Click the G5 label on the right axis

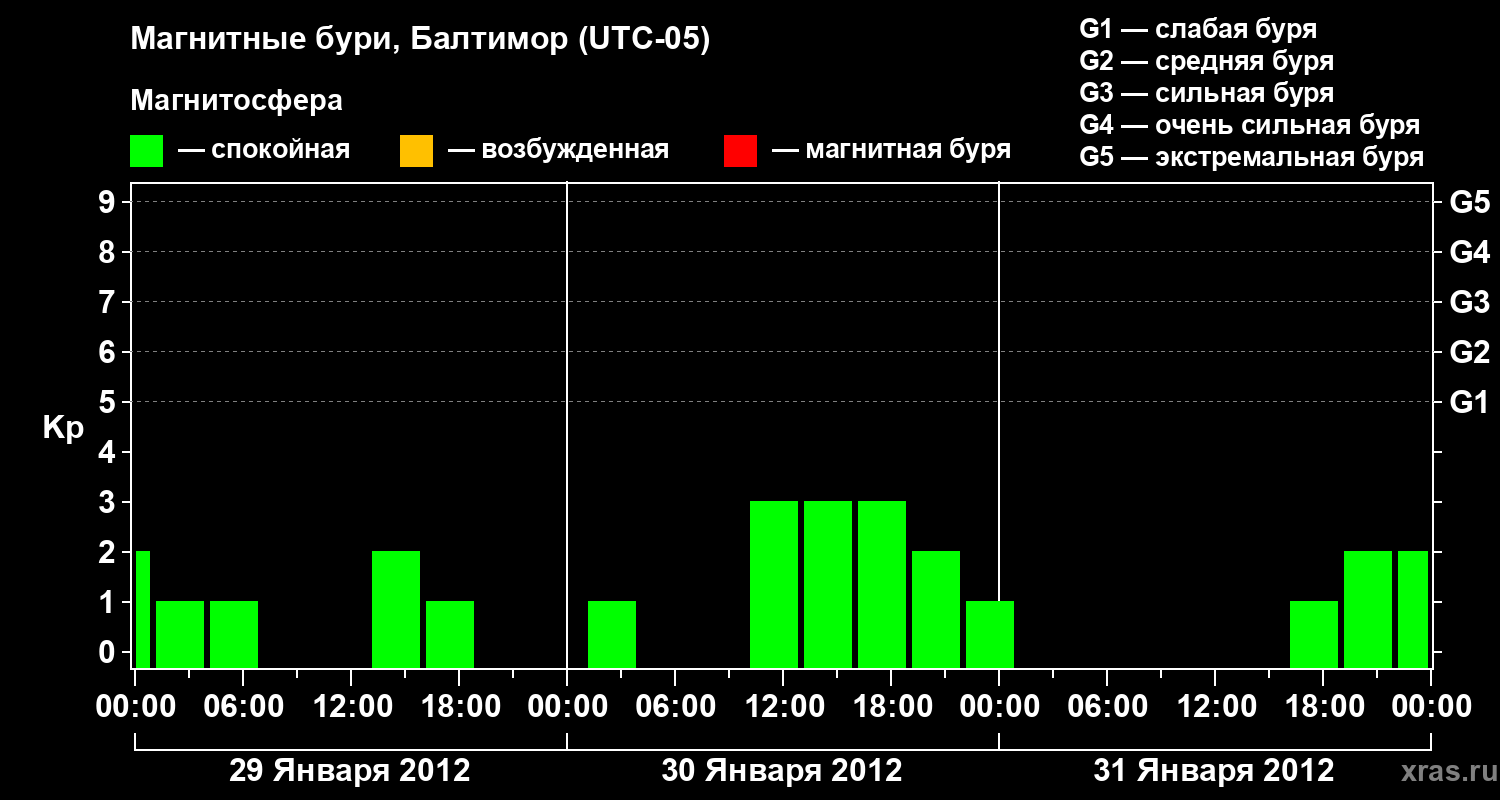click(x=1470, y=202)
